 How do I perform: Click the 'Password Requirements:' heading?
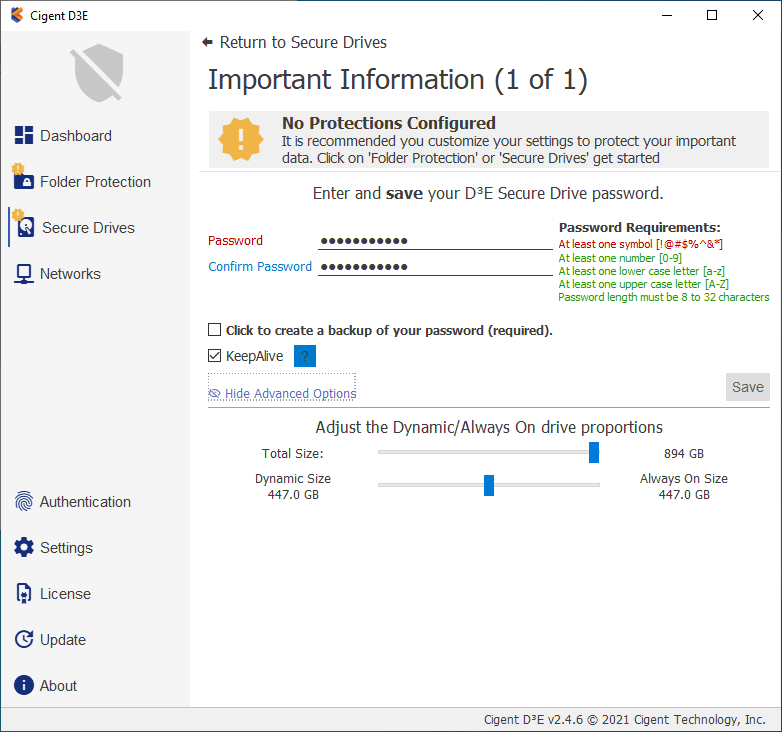coord(639,227)
